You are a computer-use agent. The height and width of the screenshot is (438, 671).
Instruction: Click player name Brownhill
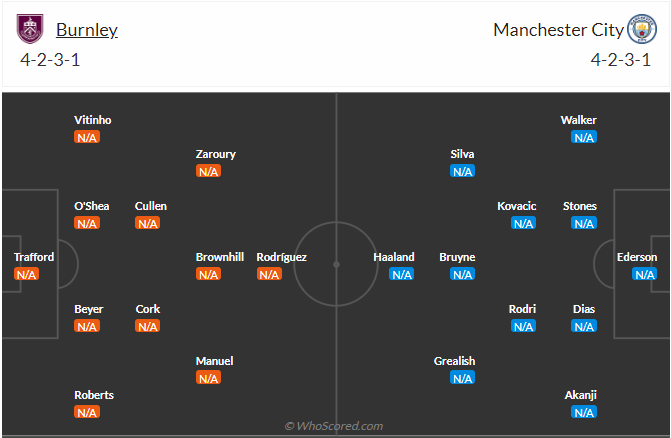click(x=220, y=257)
